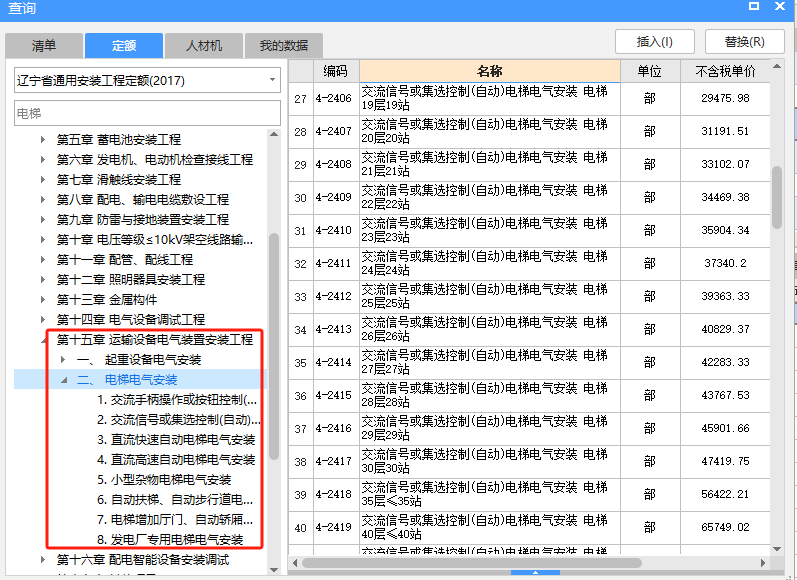Click name cell 电梯27层27站

489,362
